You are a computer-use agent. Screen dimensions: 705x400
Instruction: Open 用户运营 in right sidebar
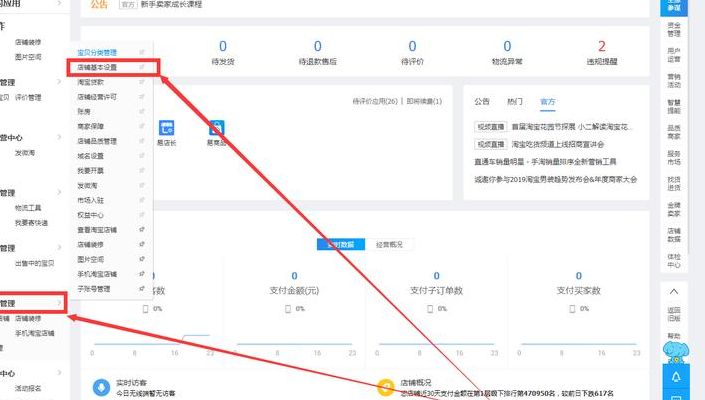pyautogui.click(x=674, y=55)
